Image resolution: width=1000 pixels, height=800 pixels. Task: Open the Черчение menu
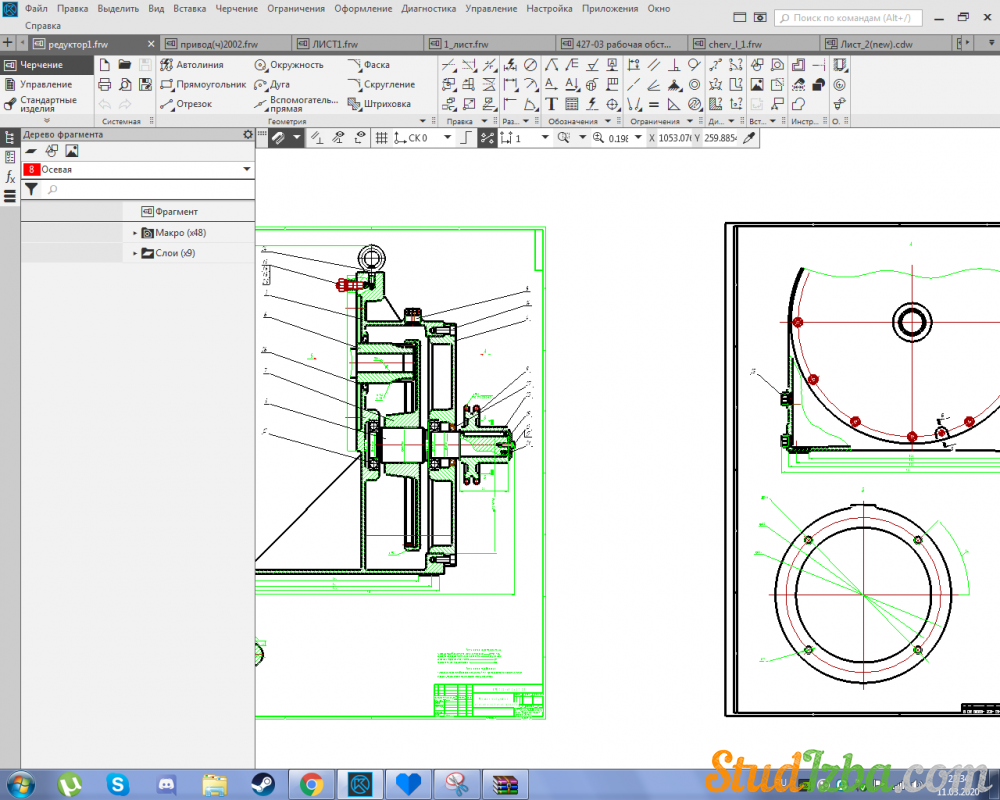[x=236, y=8]
